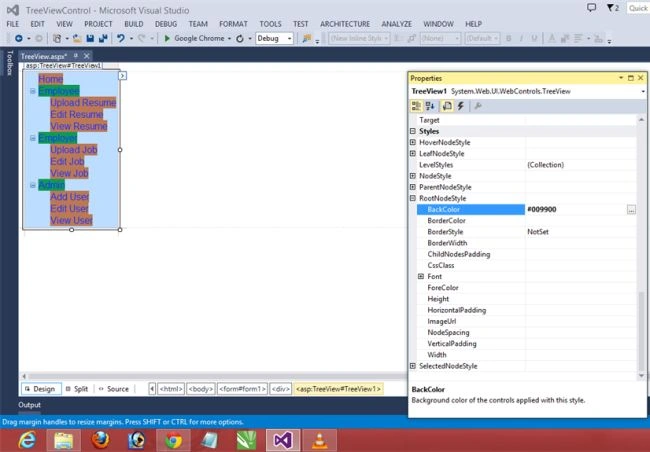Open the Events lightning bolt icon
650x452 pixels.
click(461, 106)
